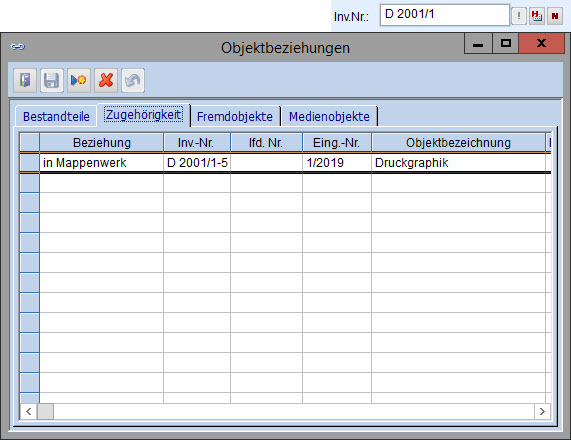Viewport: 571px width, 440px height.
Task: Select the Medienobjekte tab
Action: (329, 117)
